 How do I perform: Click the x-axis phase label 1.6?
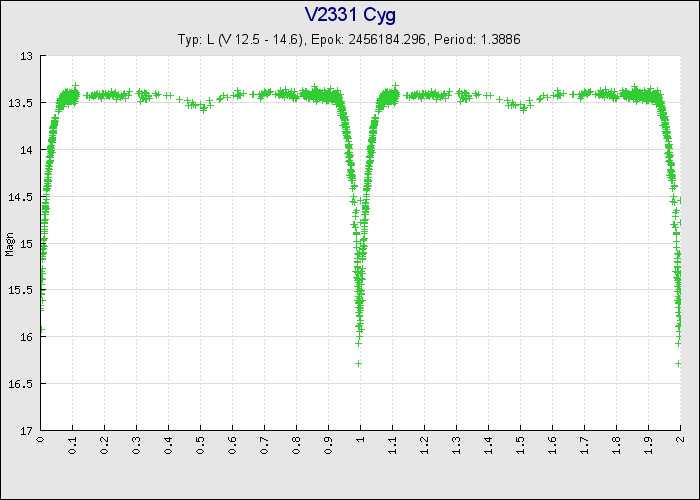click(553, 445)
